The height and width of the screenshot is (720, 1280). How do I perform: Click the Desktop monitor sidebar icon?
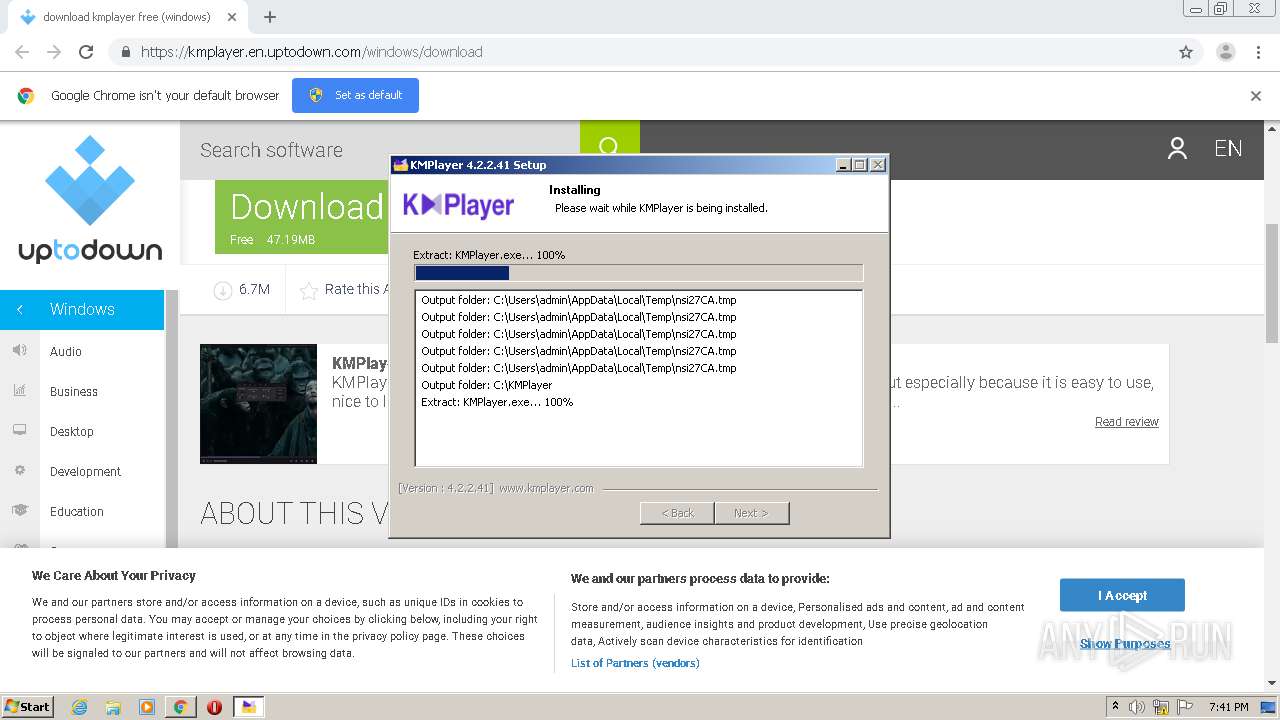[x=19, y=430]
